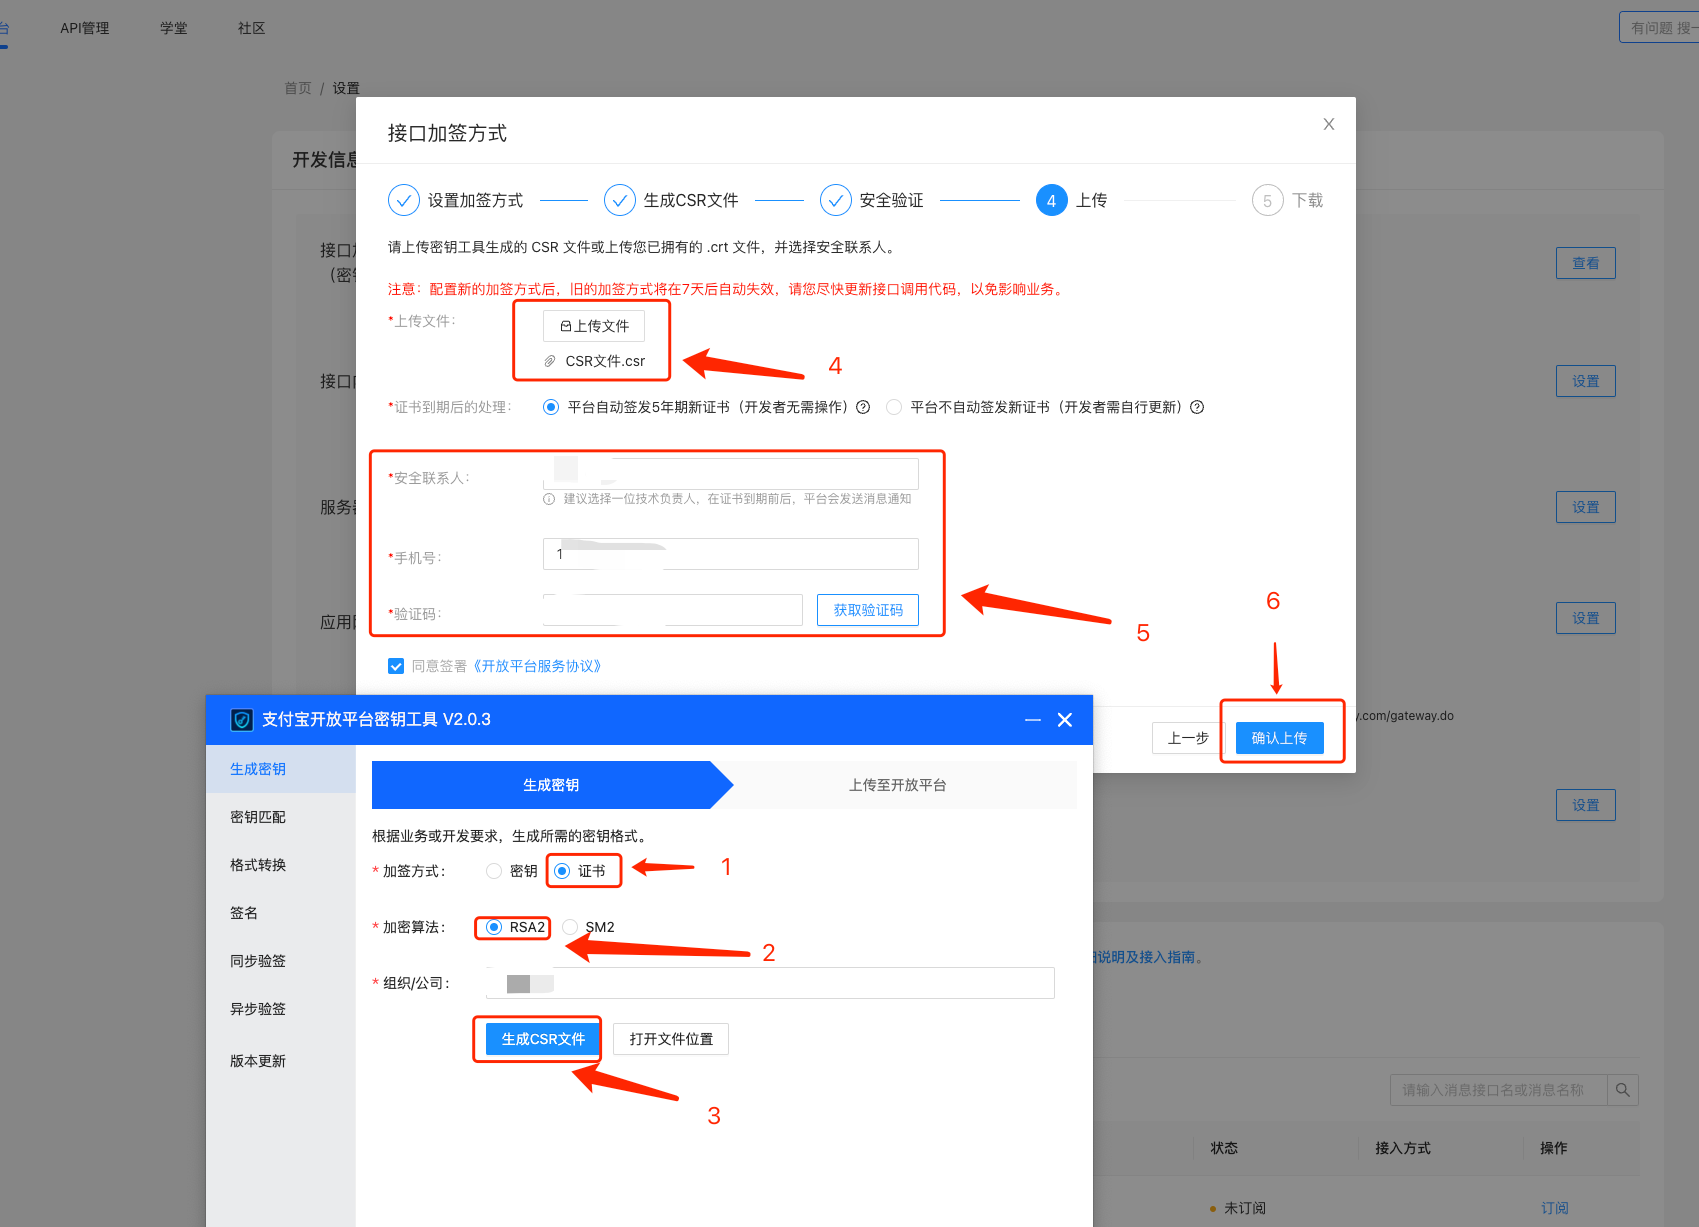Switch to 生成密钥 step tab

point(551,785)
